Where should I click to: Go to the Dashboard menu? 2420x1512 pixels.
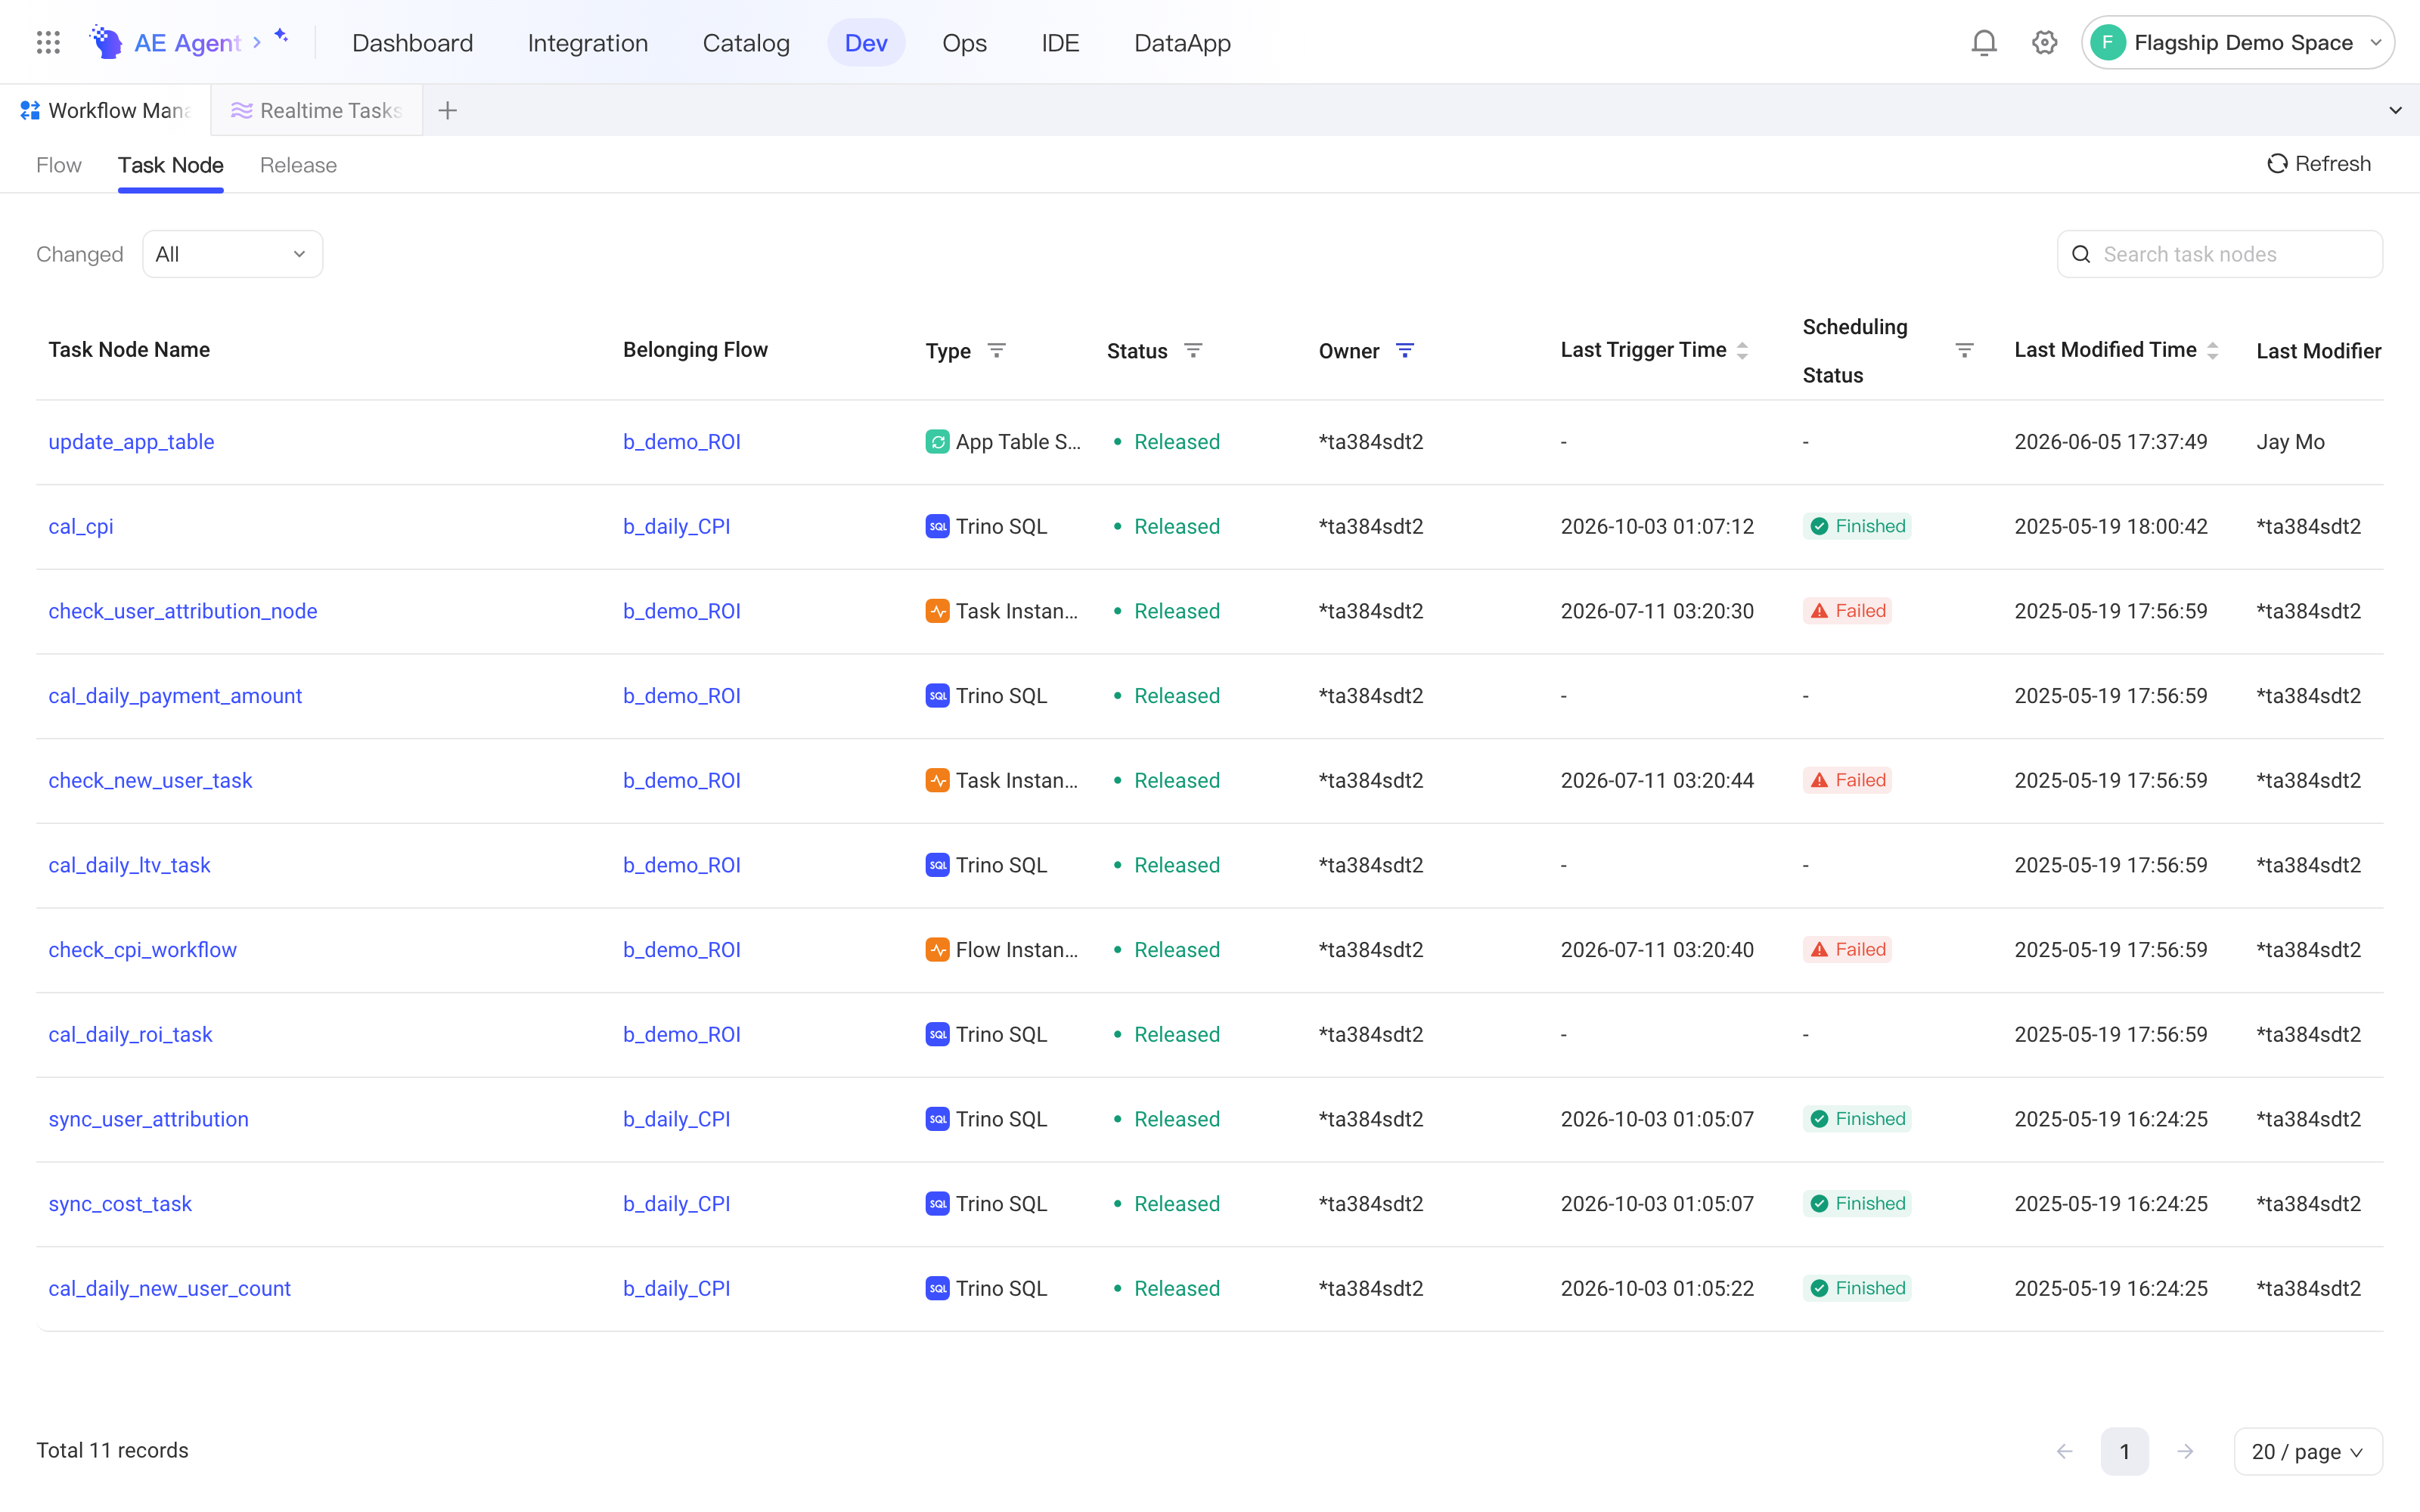tap(412, 43)
